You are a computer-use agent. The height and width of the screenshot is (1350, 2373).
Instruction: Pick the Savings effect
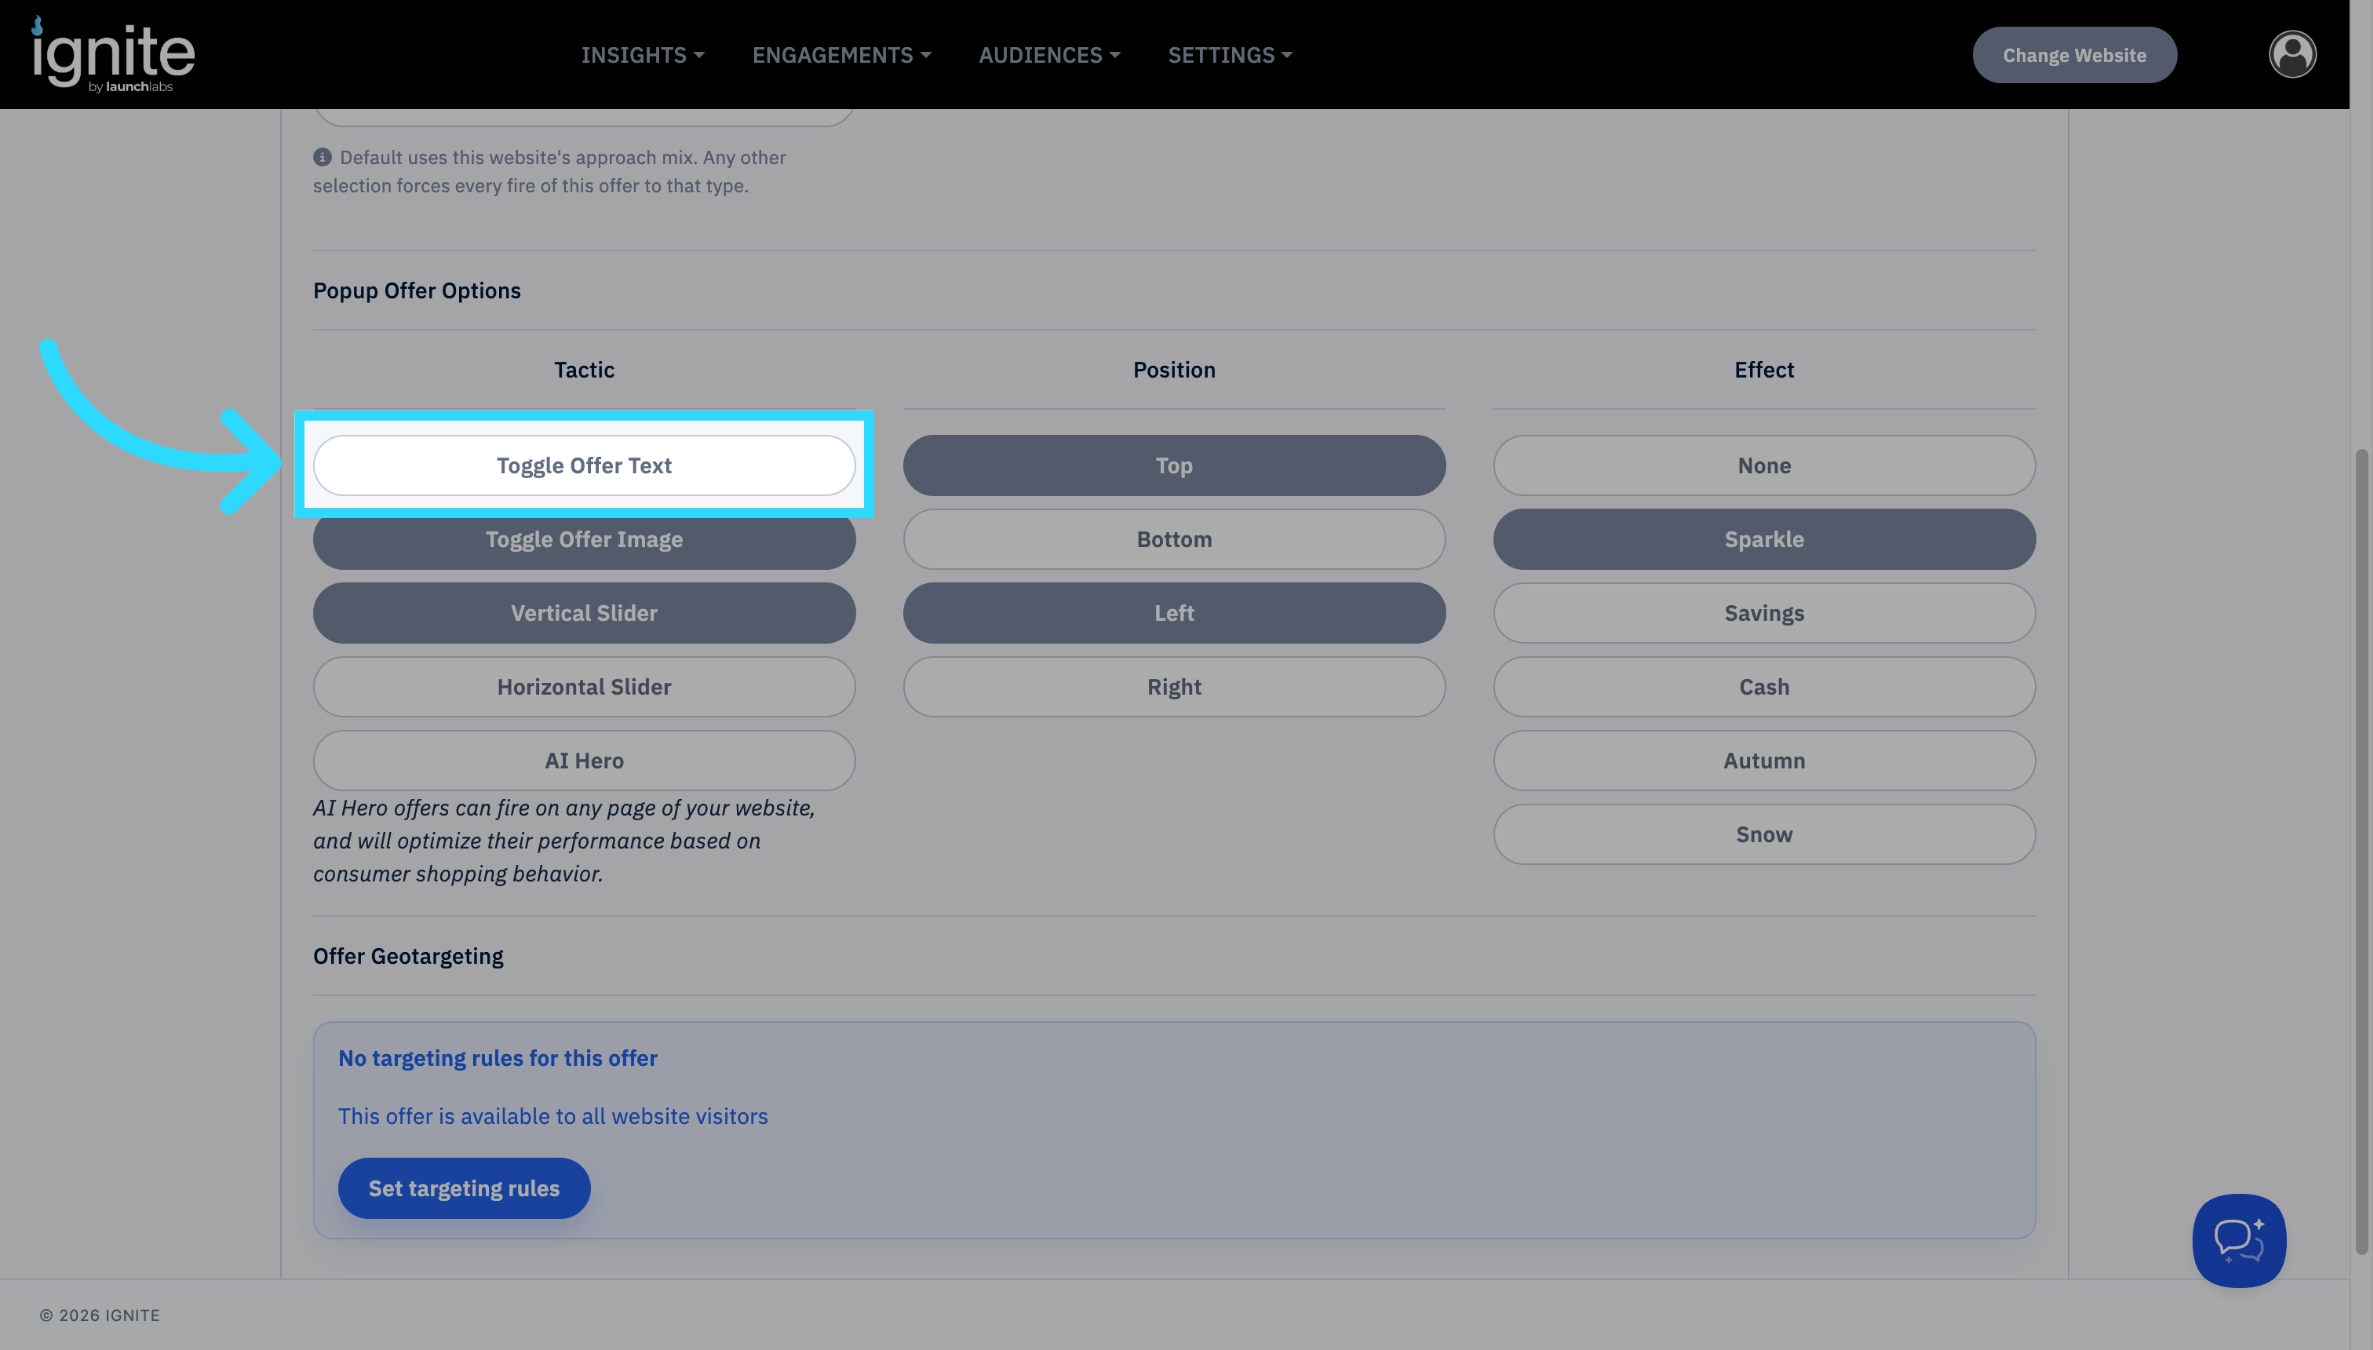click(1764, 613)
